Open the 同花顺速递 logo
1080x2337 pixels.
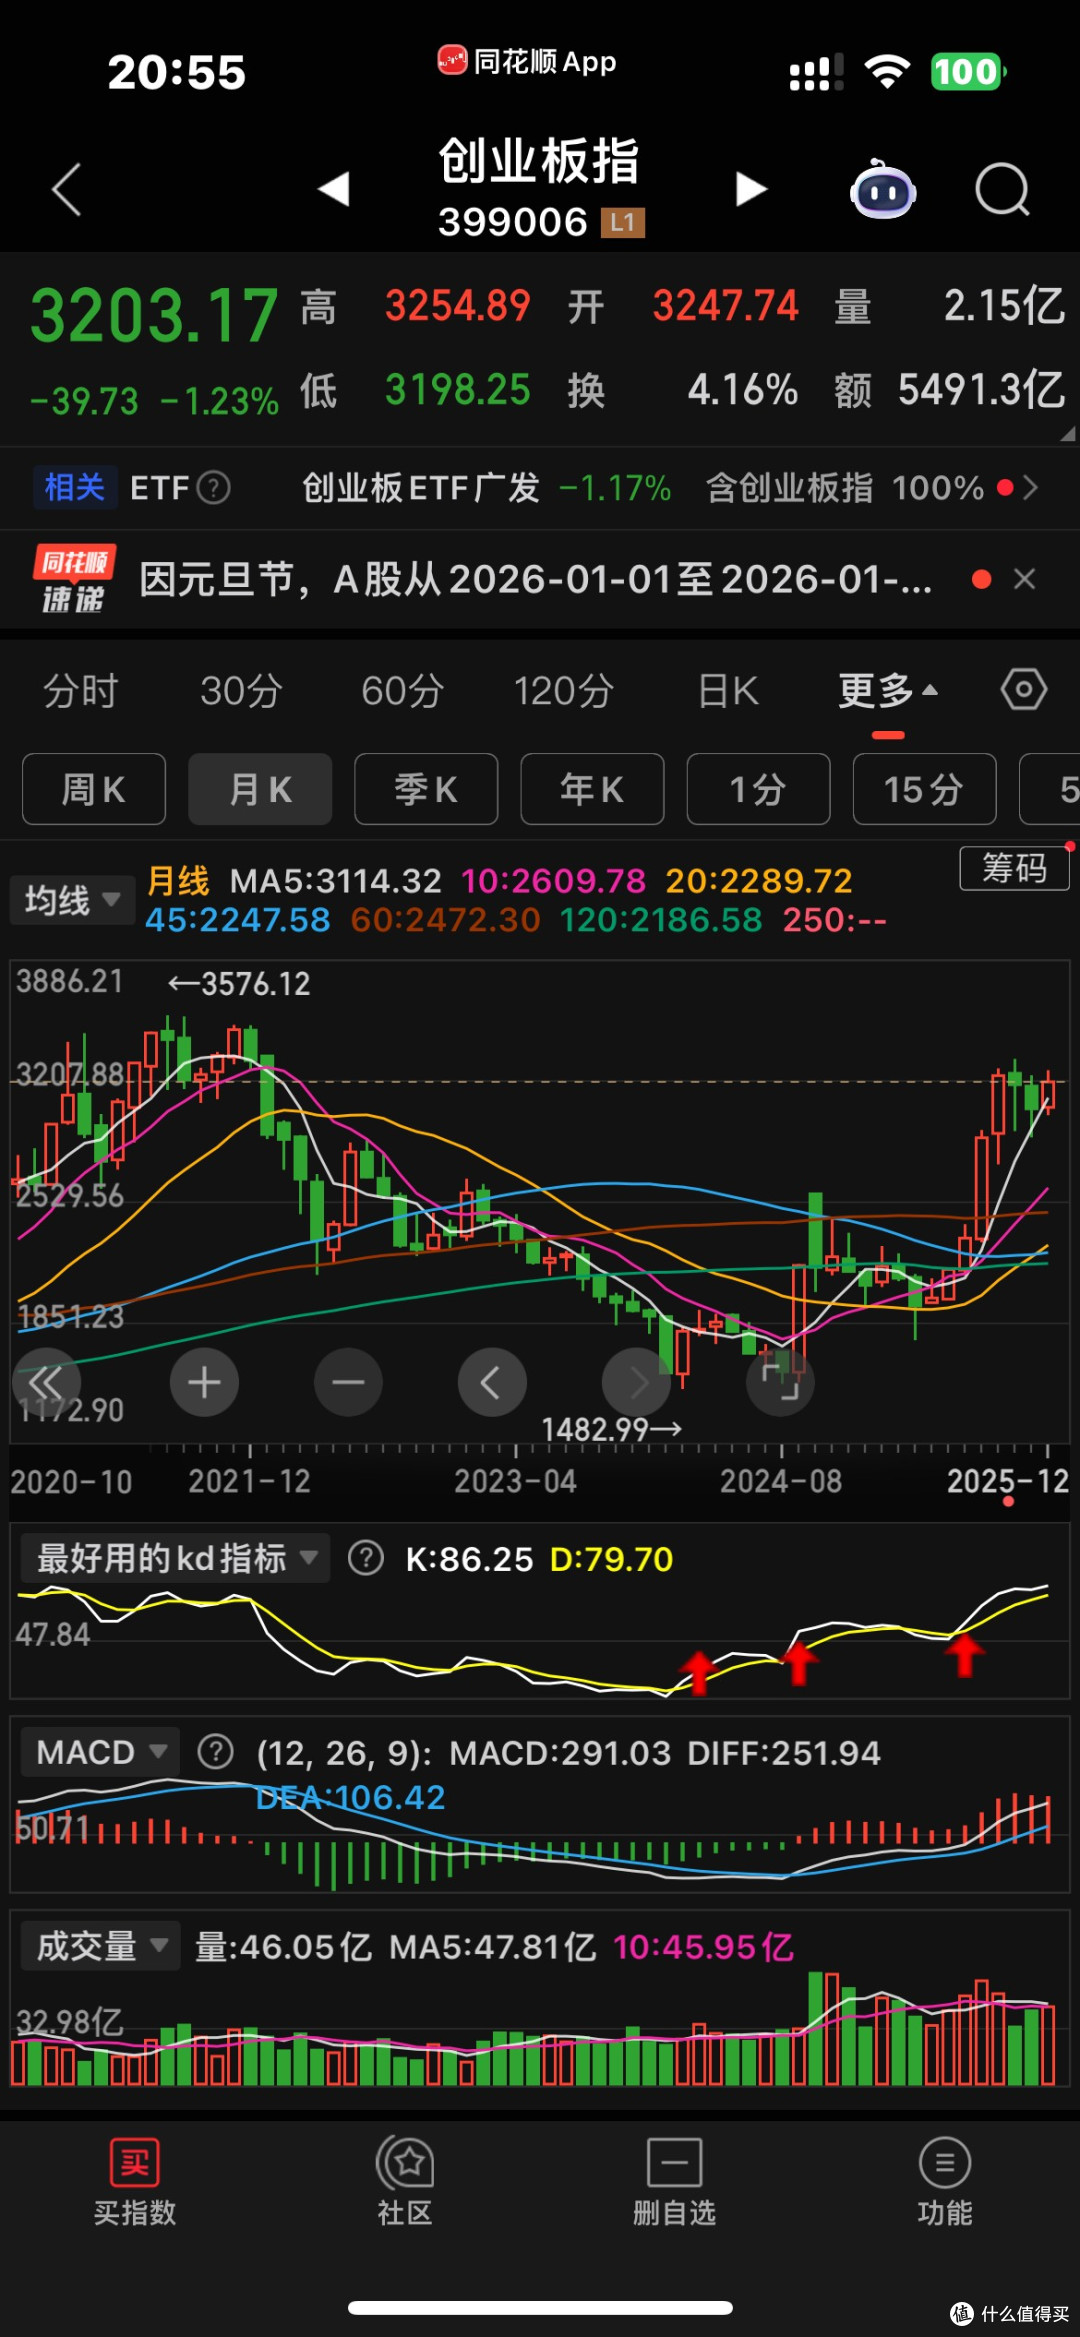point(74,579)
